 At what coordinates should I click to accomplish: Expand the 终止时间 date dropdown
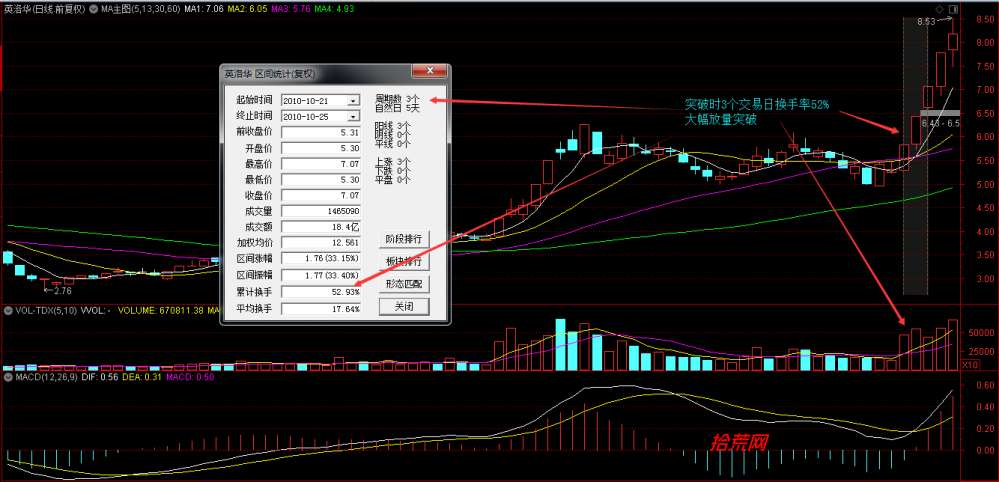coord(352,117)
